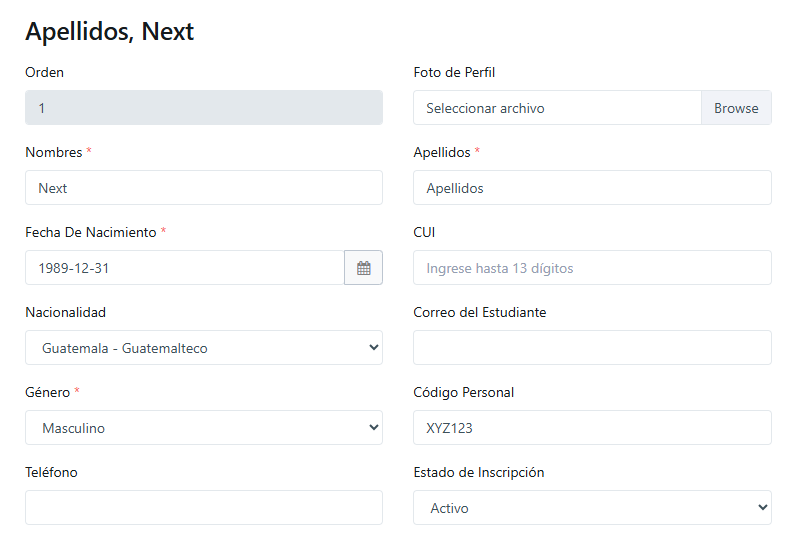
Task: Click the Seleccionar archivo file field
Action: 557,108
